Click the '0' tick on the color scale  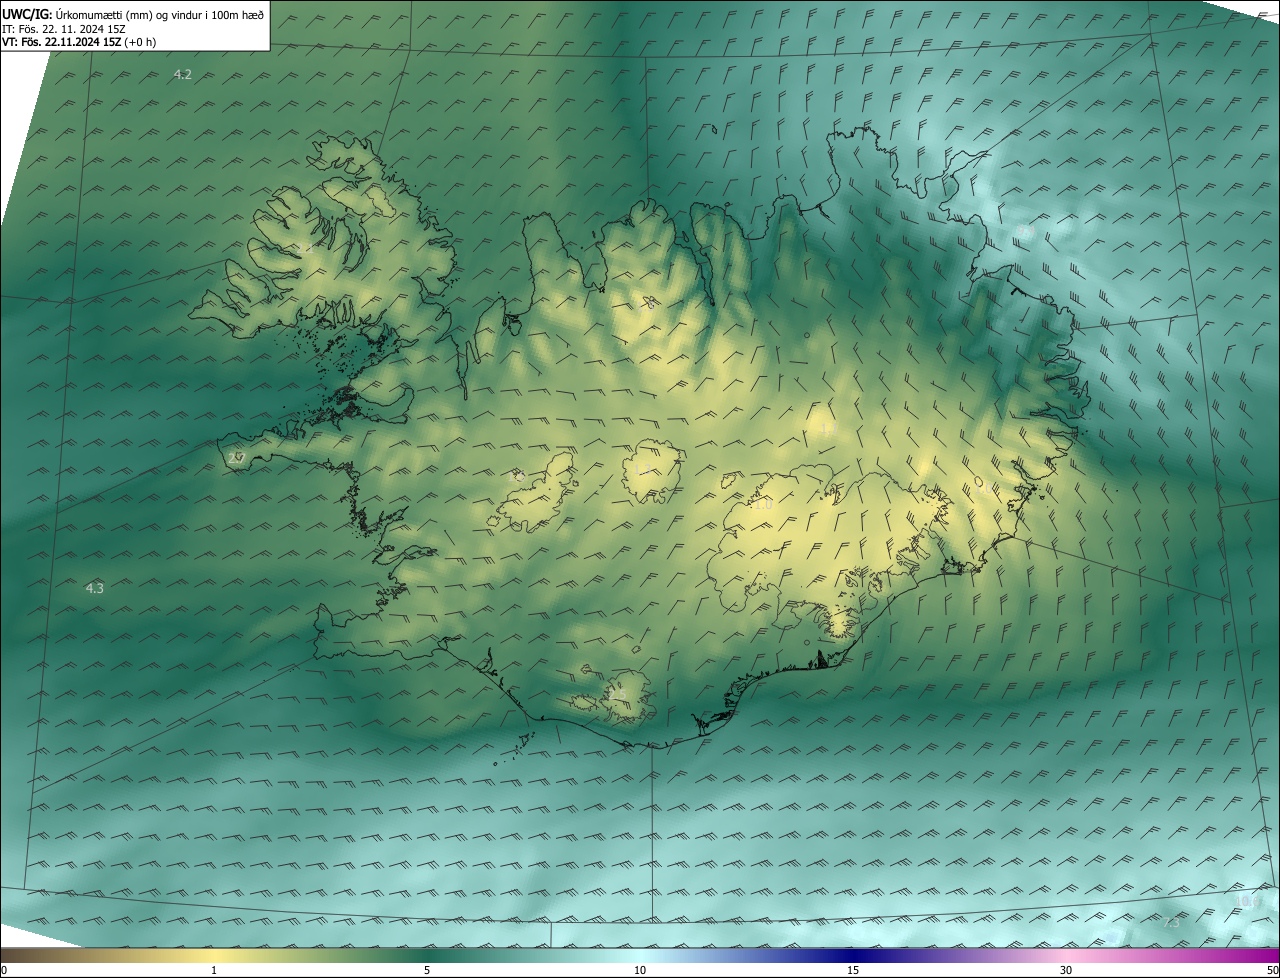click(4, 970)
